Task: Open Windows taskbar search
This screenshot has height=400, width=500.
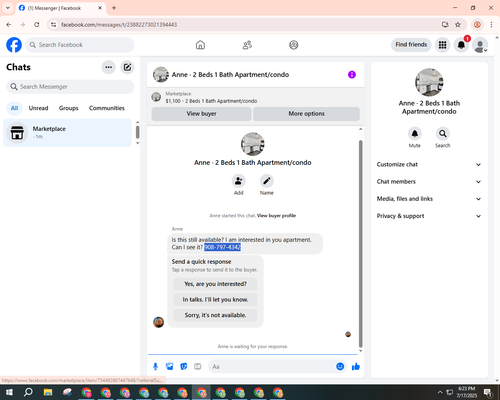Action: pos(28,392)
